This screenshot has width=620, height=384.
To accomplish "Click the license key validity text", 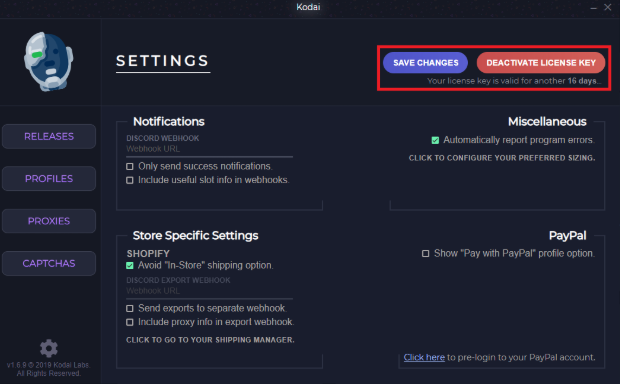I will 513,81.
